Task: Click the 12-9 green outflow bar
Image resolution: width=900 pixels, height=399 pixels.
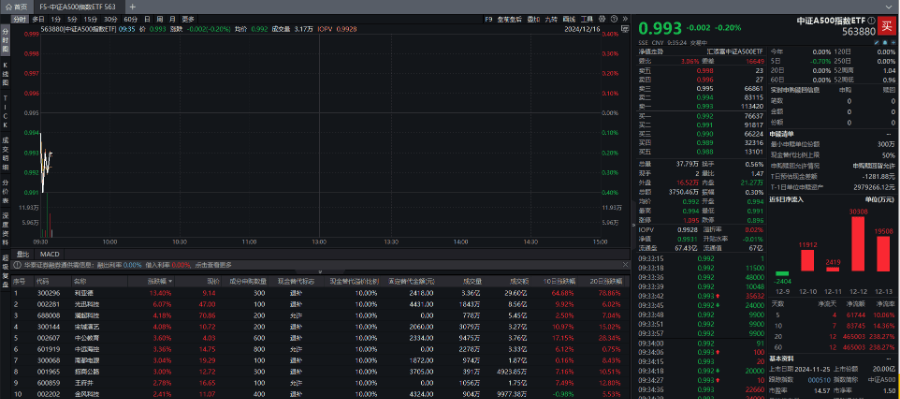Action: [782, 273]
